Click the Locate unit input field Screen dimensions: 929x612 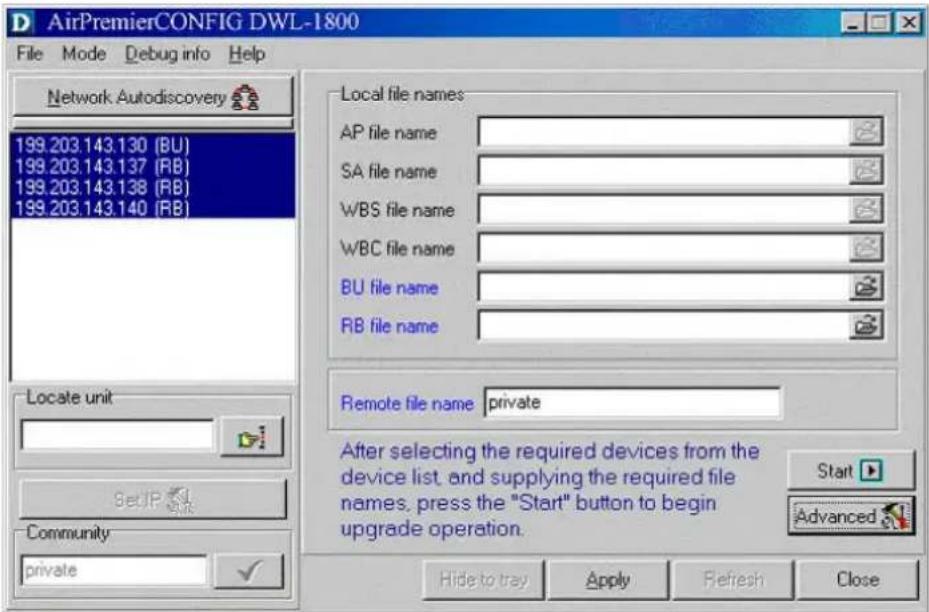coord(117,435)
